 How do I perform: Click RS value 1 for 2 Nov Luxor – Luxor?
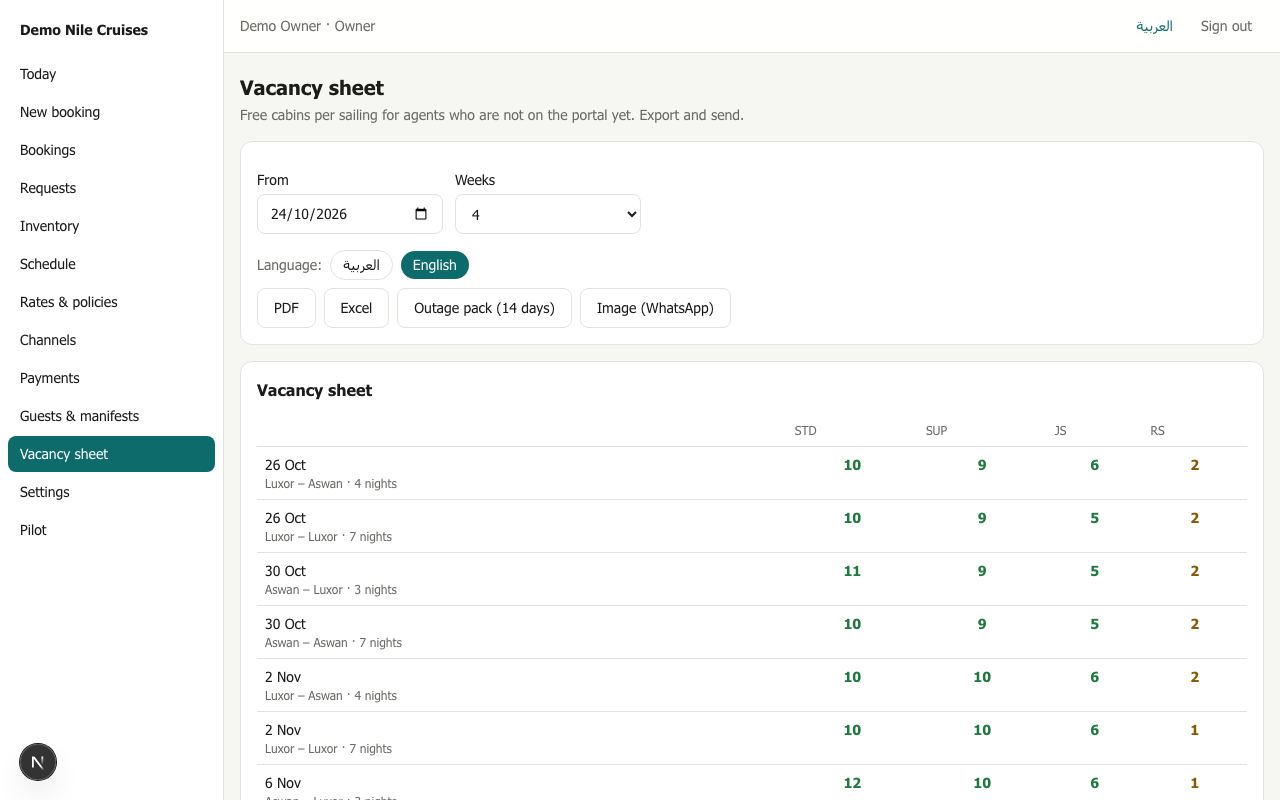(x=1194, y=730)
